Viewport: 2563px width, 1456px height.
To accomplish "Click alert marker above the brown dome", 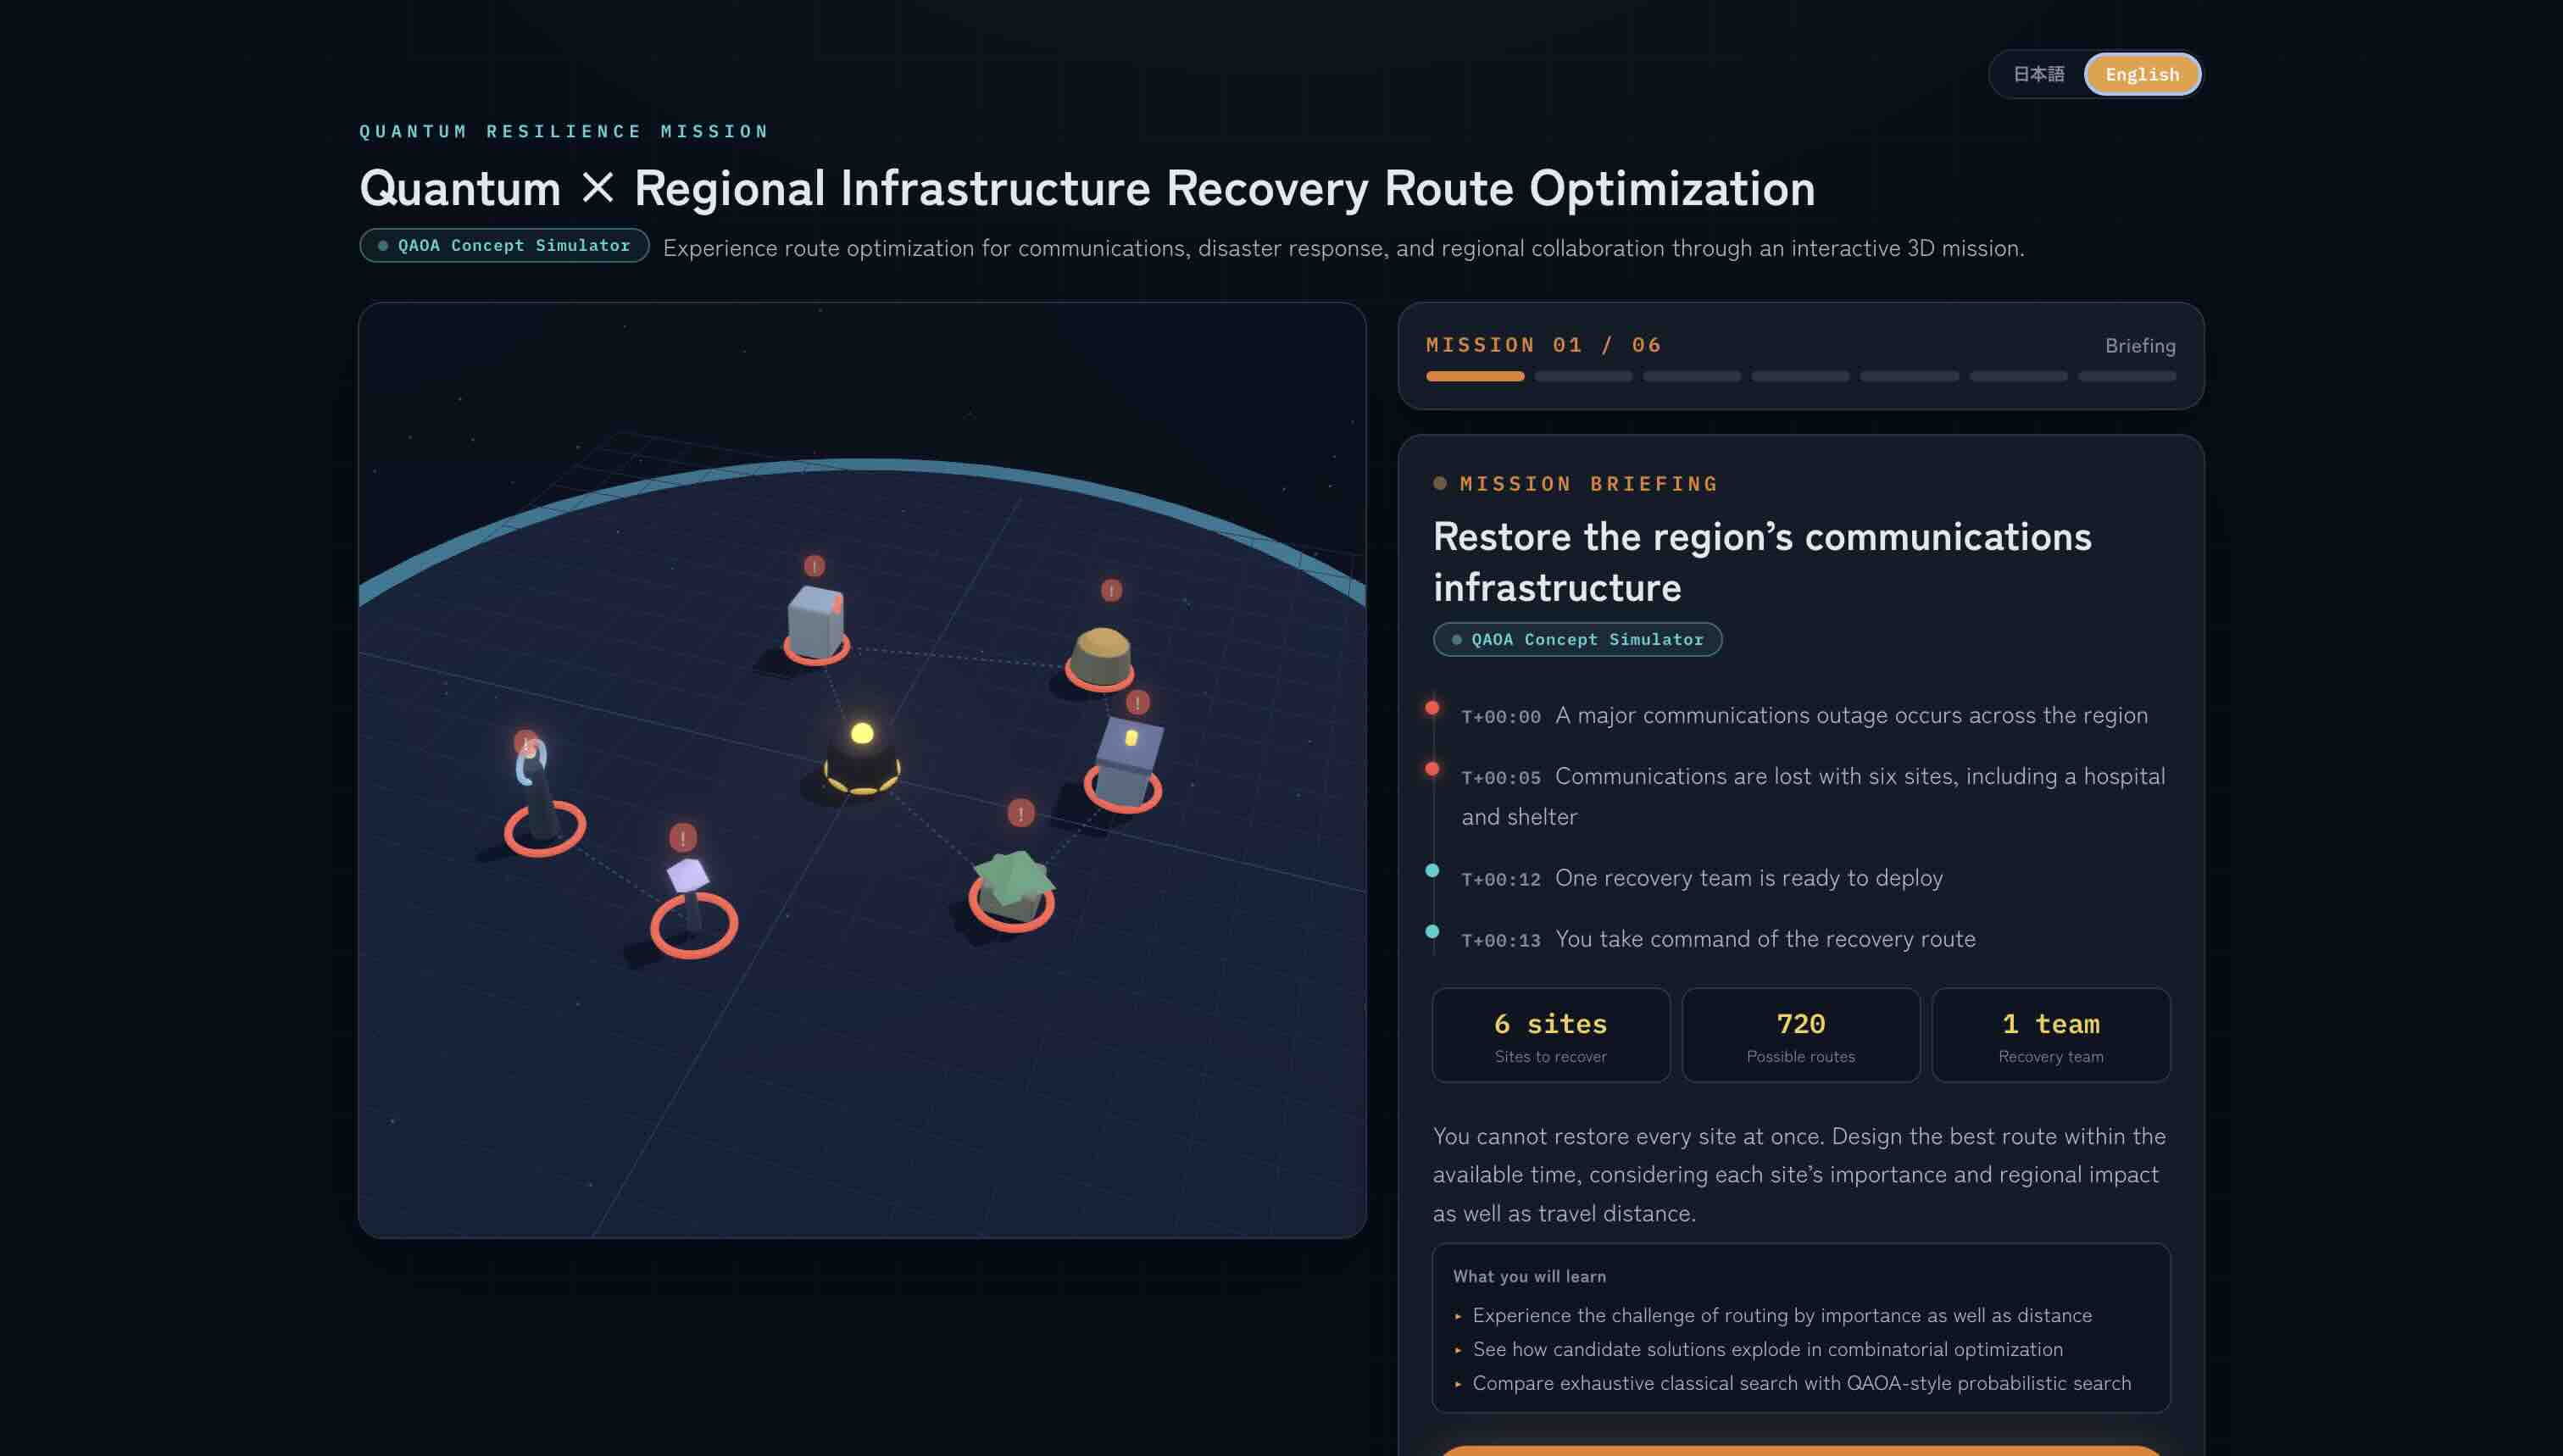I will (x=1111, y=590).
